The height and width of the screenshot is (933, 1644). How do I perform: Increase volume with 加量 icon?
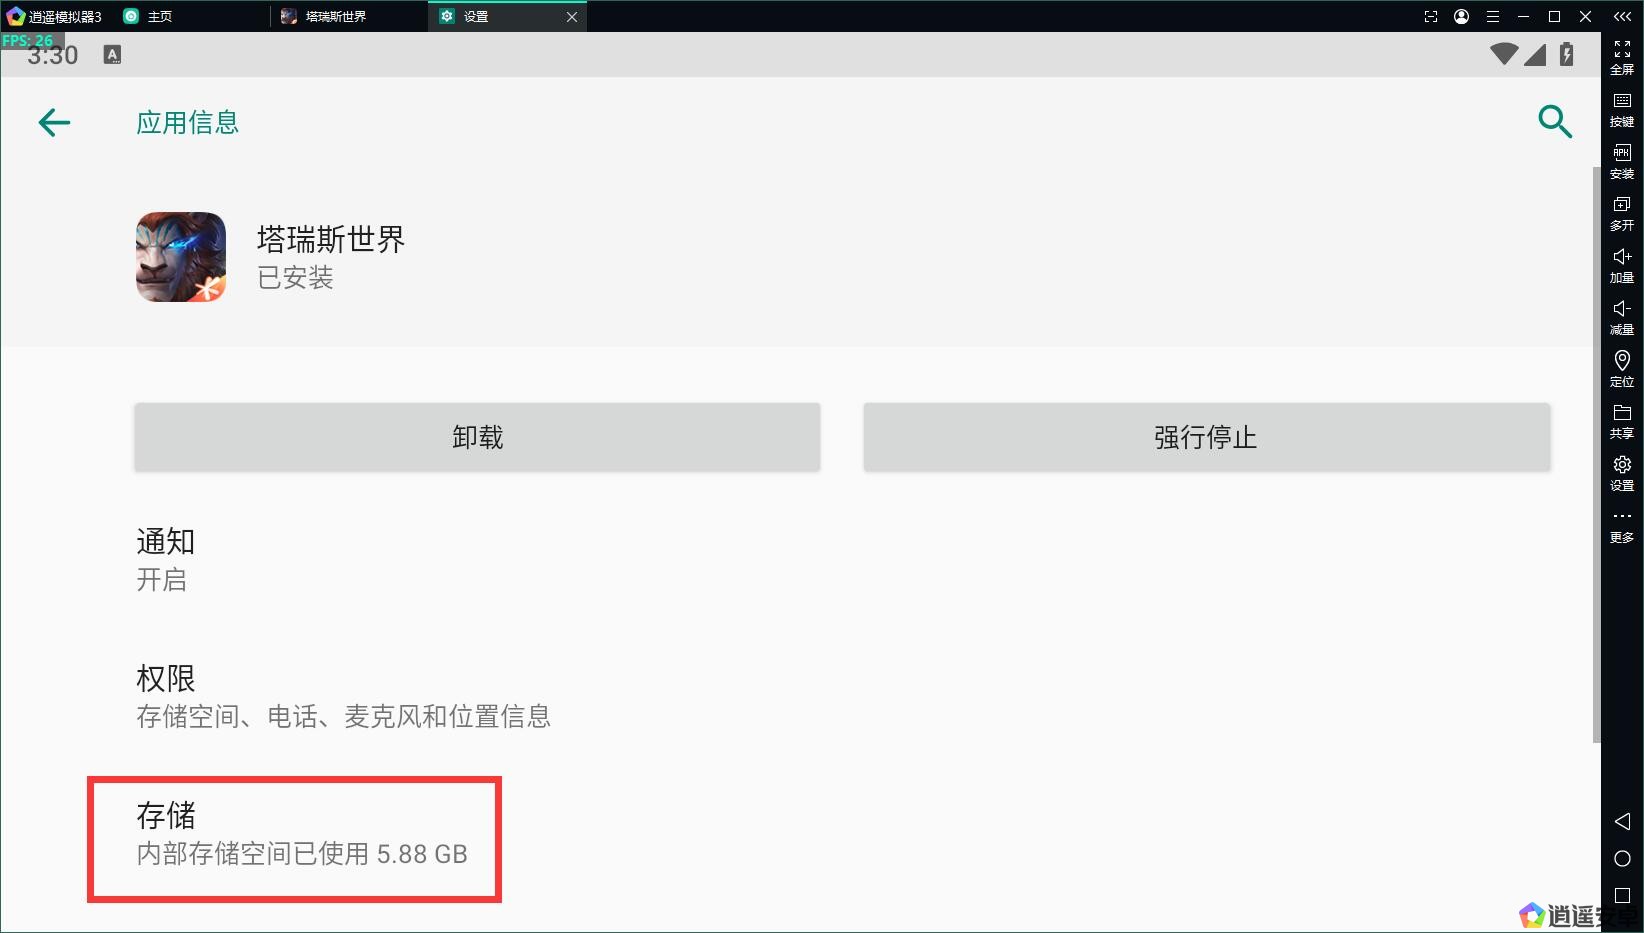(1622, 266)
